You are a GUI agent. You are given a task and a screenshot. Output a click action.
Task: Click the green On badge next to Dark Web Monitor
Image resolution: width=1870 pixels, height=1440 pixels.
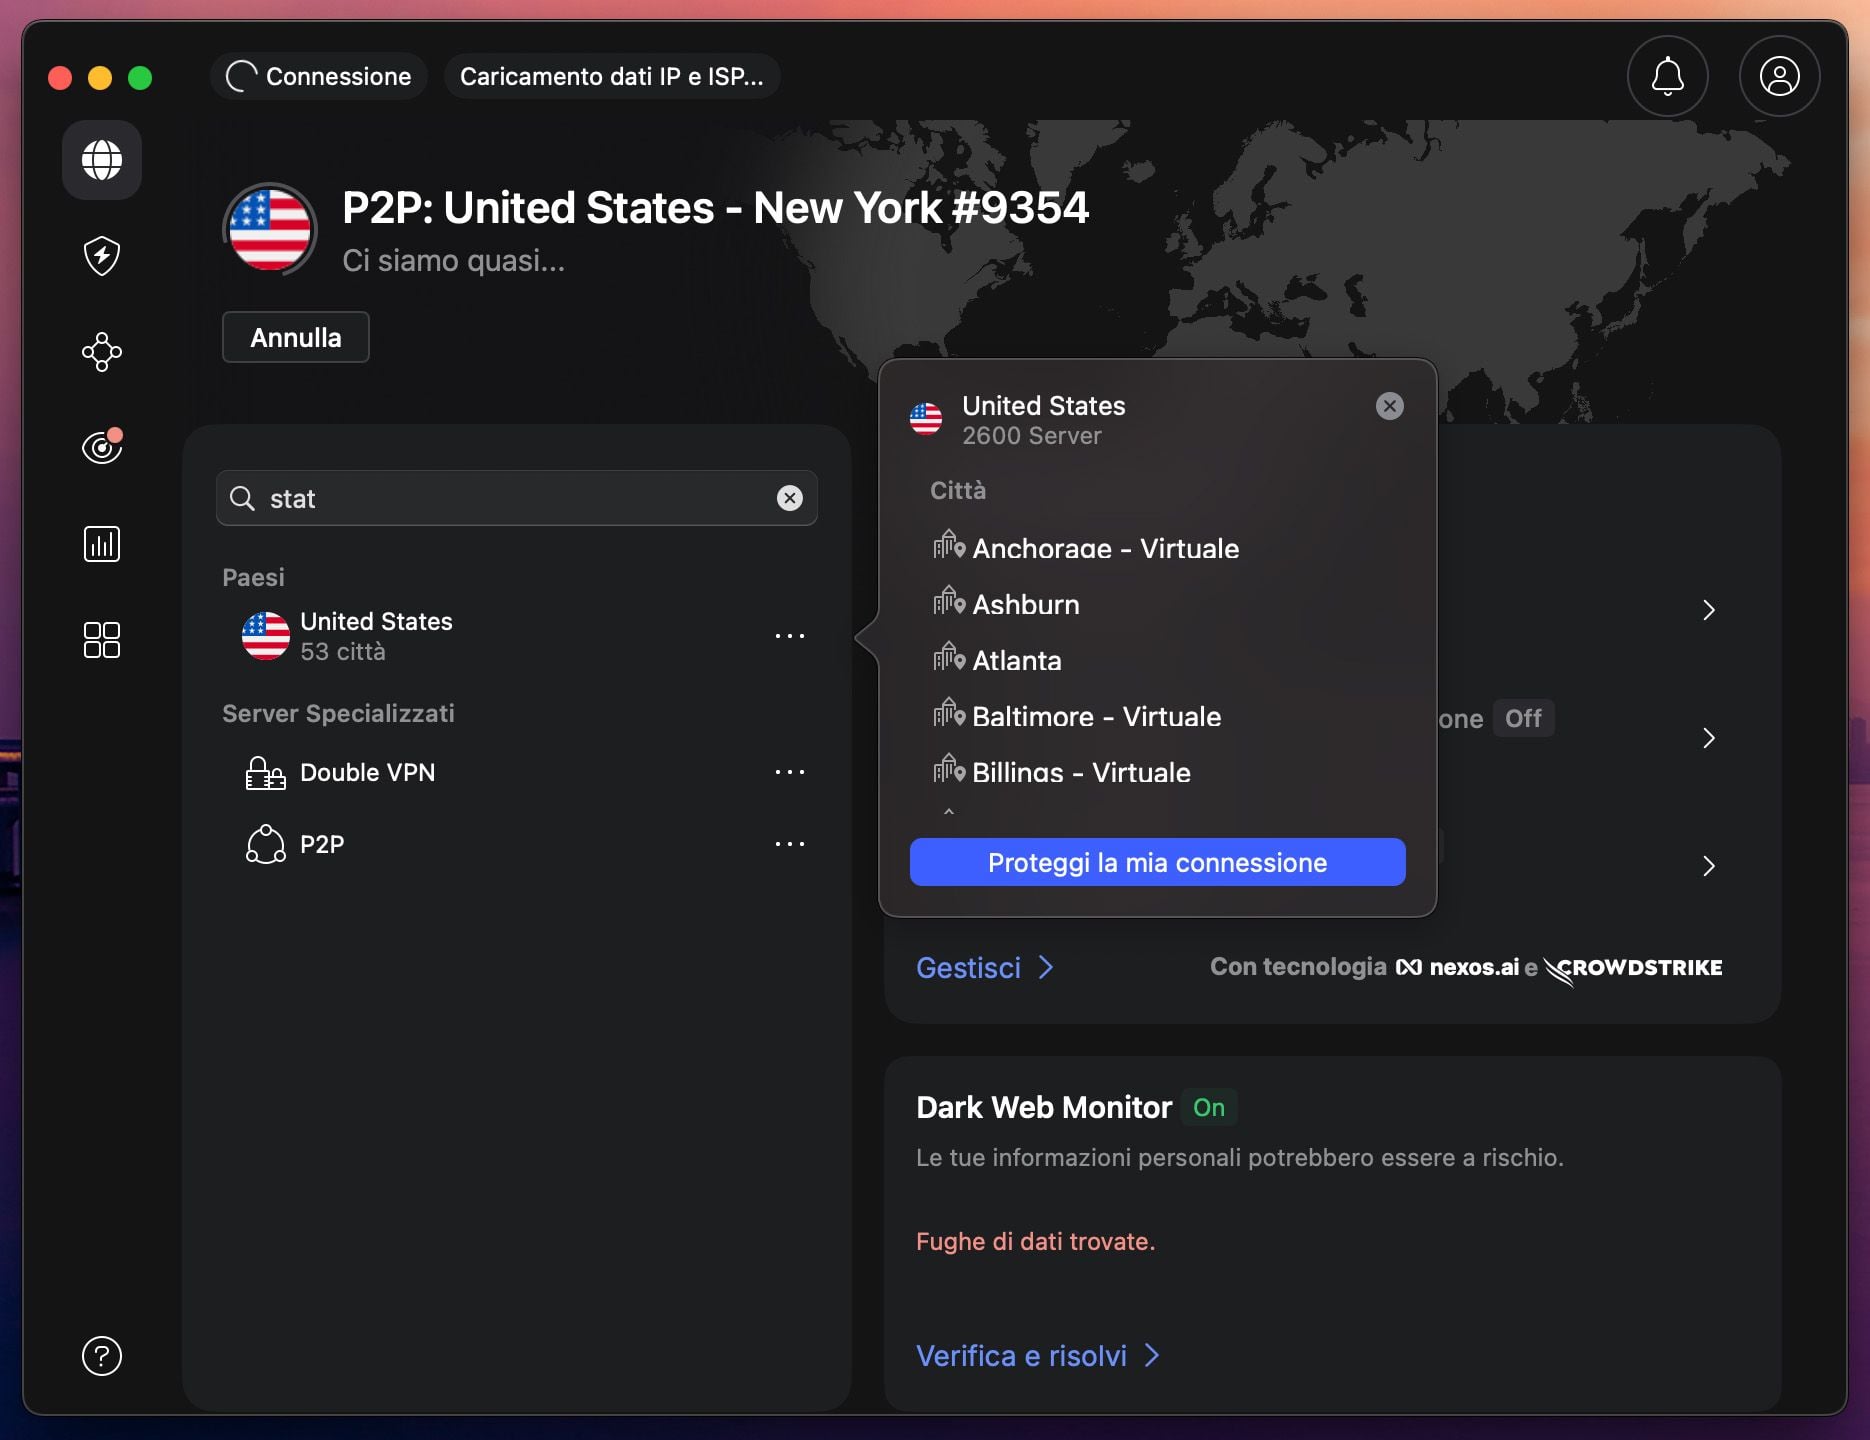coord(1208,1107)
